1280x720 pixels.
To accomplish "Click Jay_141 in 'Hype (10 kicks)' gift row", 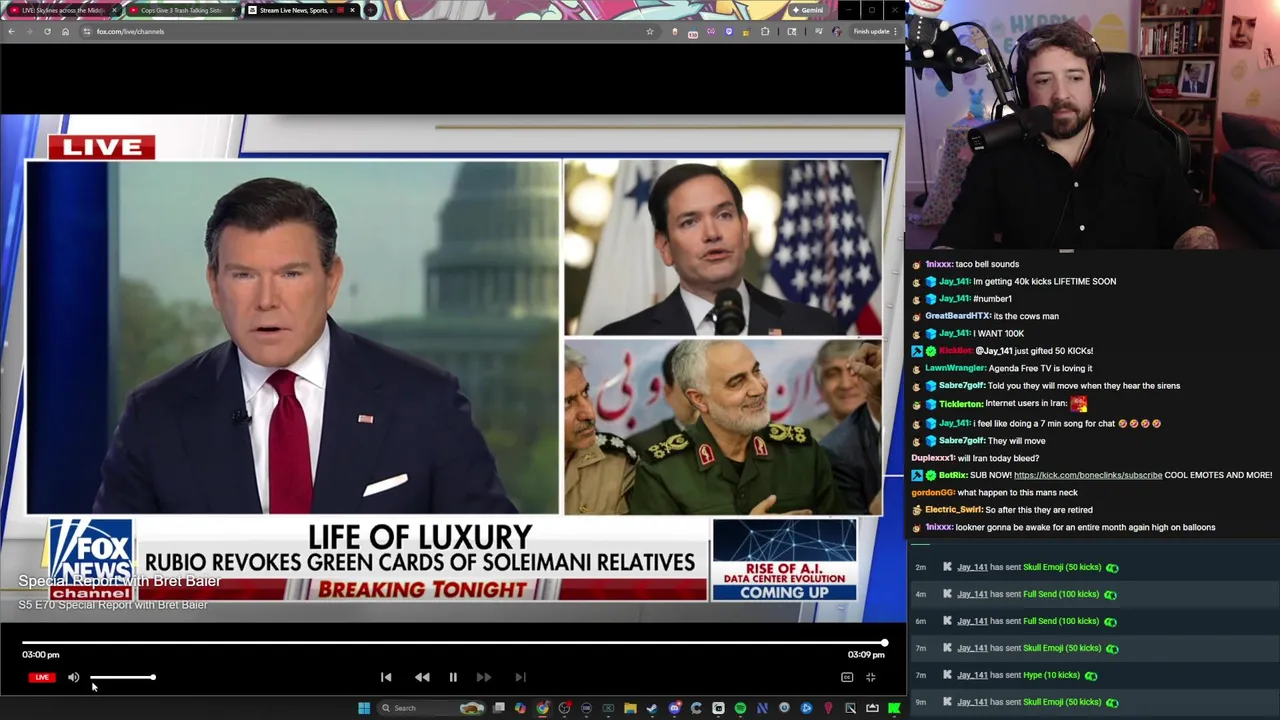I will coord(972,675).
